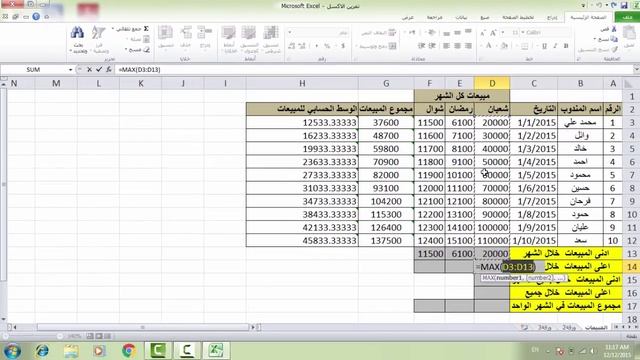Click the Clear eraser icon
Image resolution: width=640 pixels, height=360 pixels.
click(x=146, y=50)
